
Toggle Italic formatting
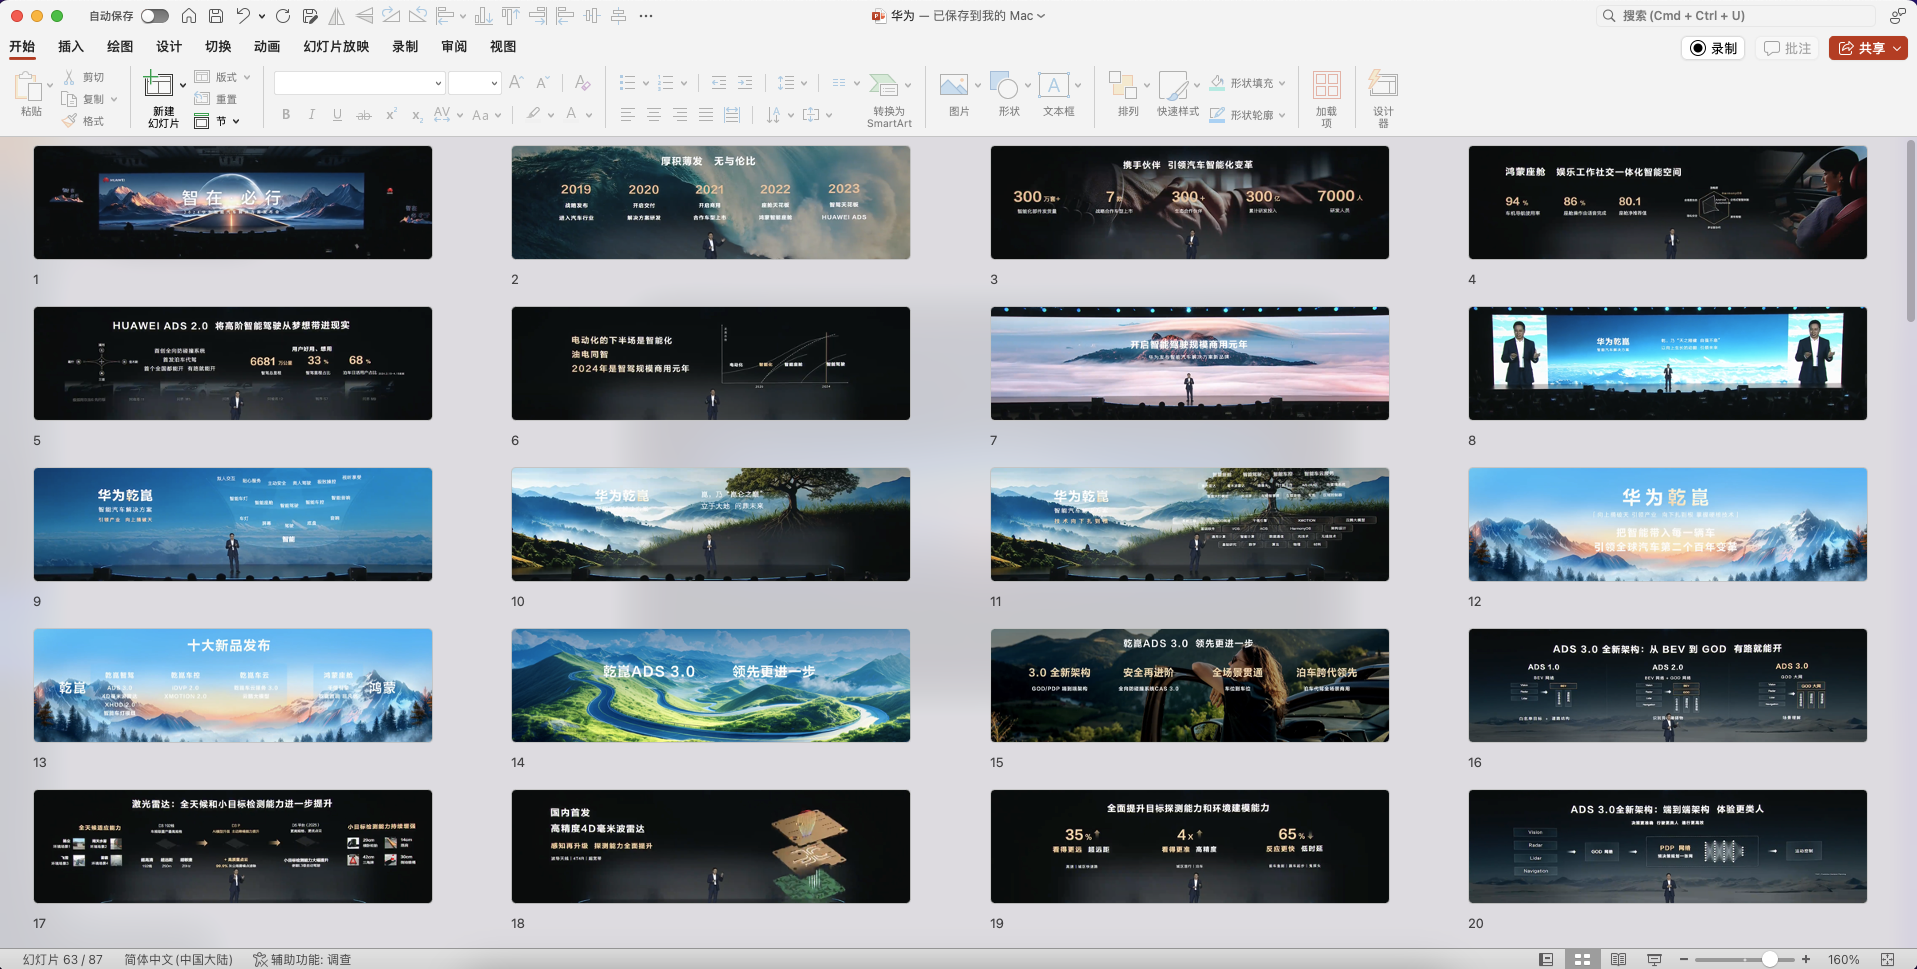[x=312, y=115]
